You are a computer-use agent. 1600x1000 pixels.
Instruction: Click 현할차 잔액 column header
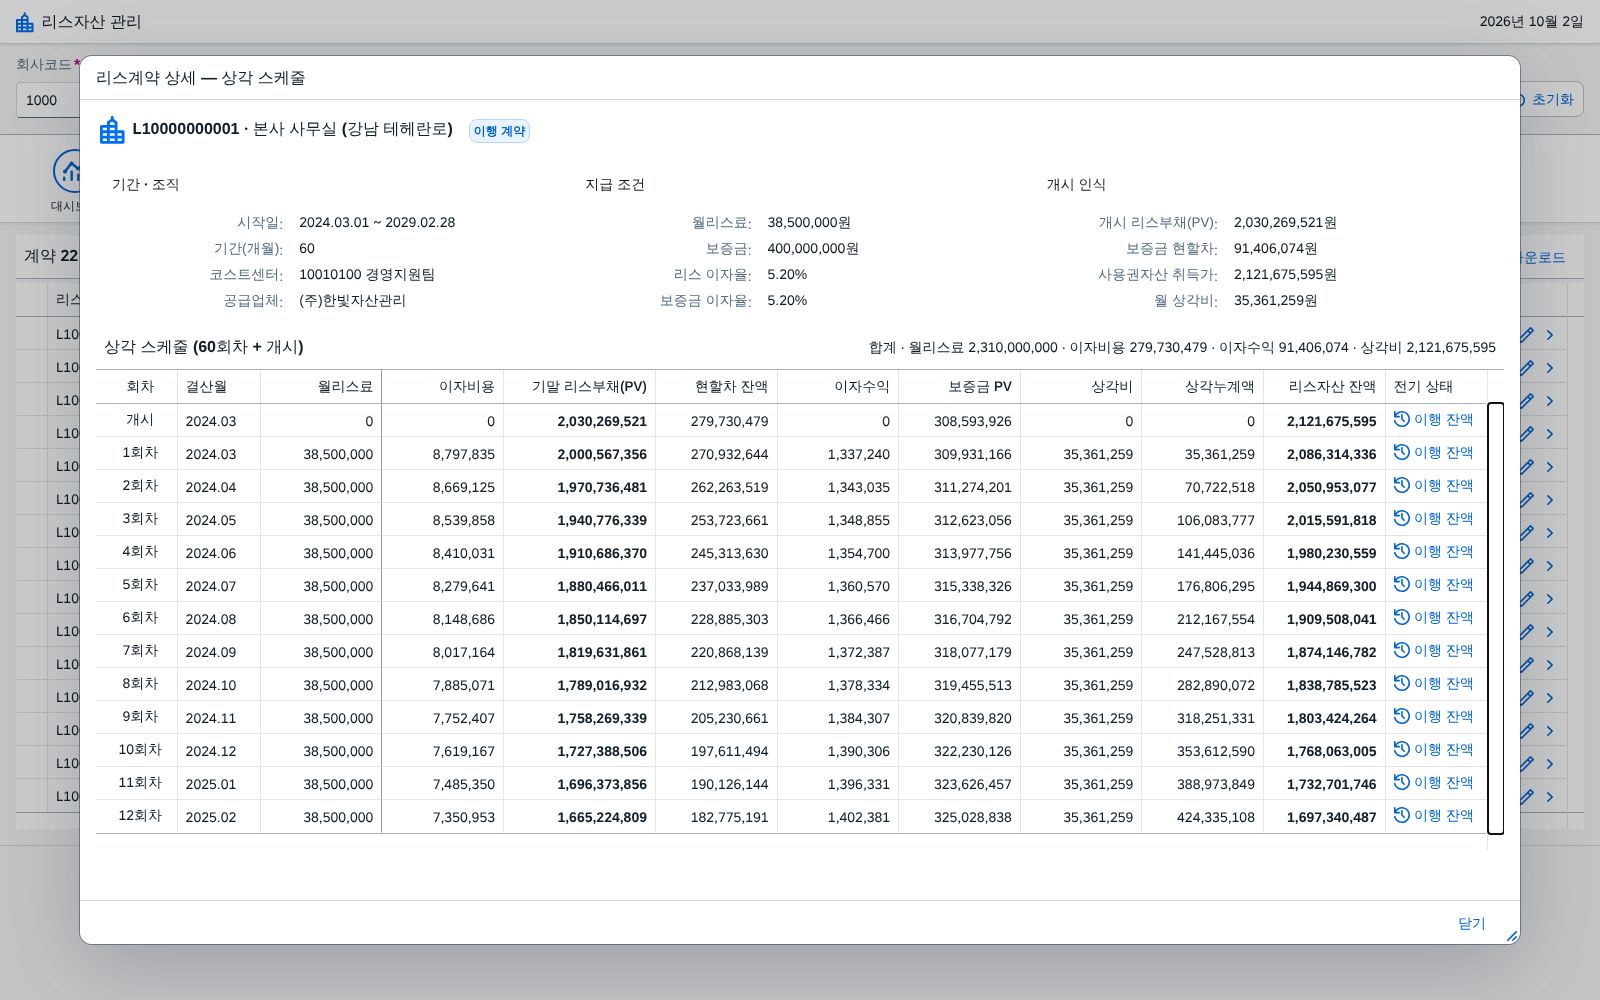(716, 387)
